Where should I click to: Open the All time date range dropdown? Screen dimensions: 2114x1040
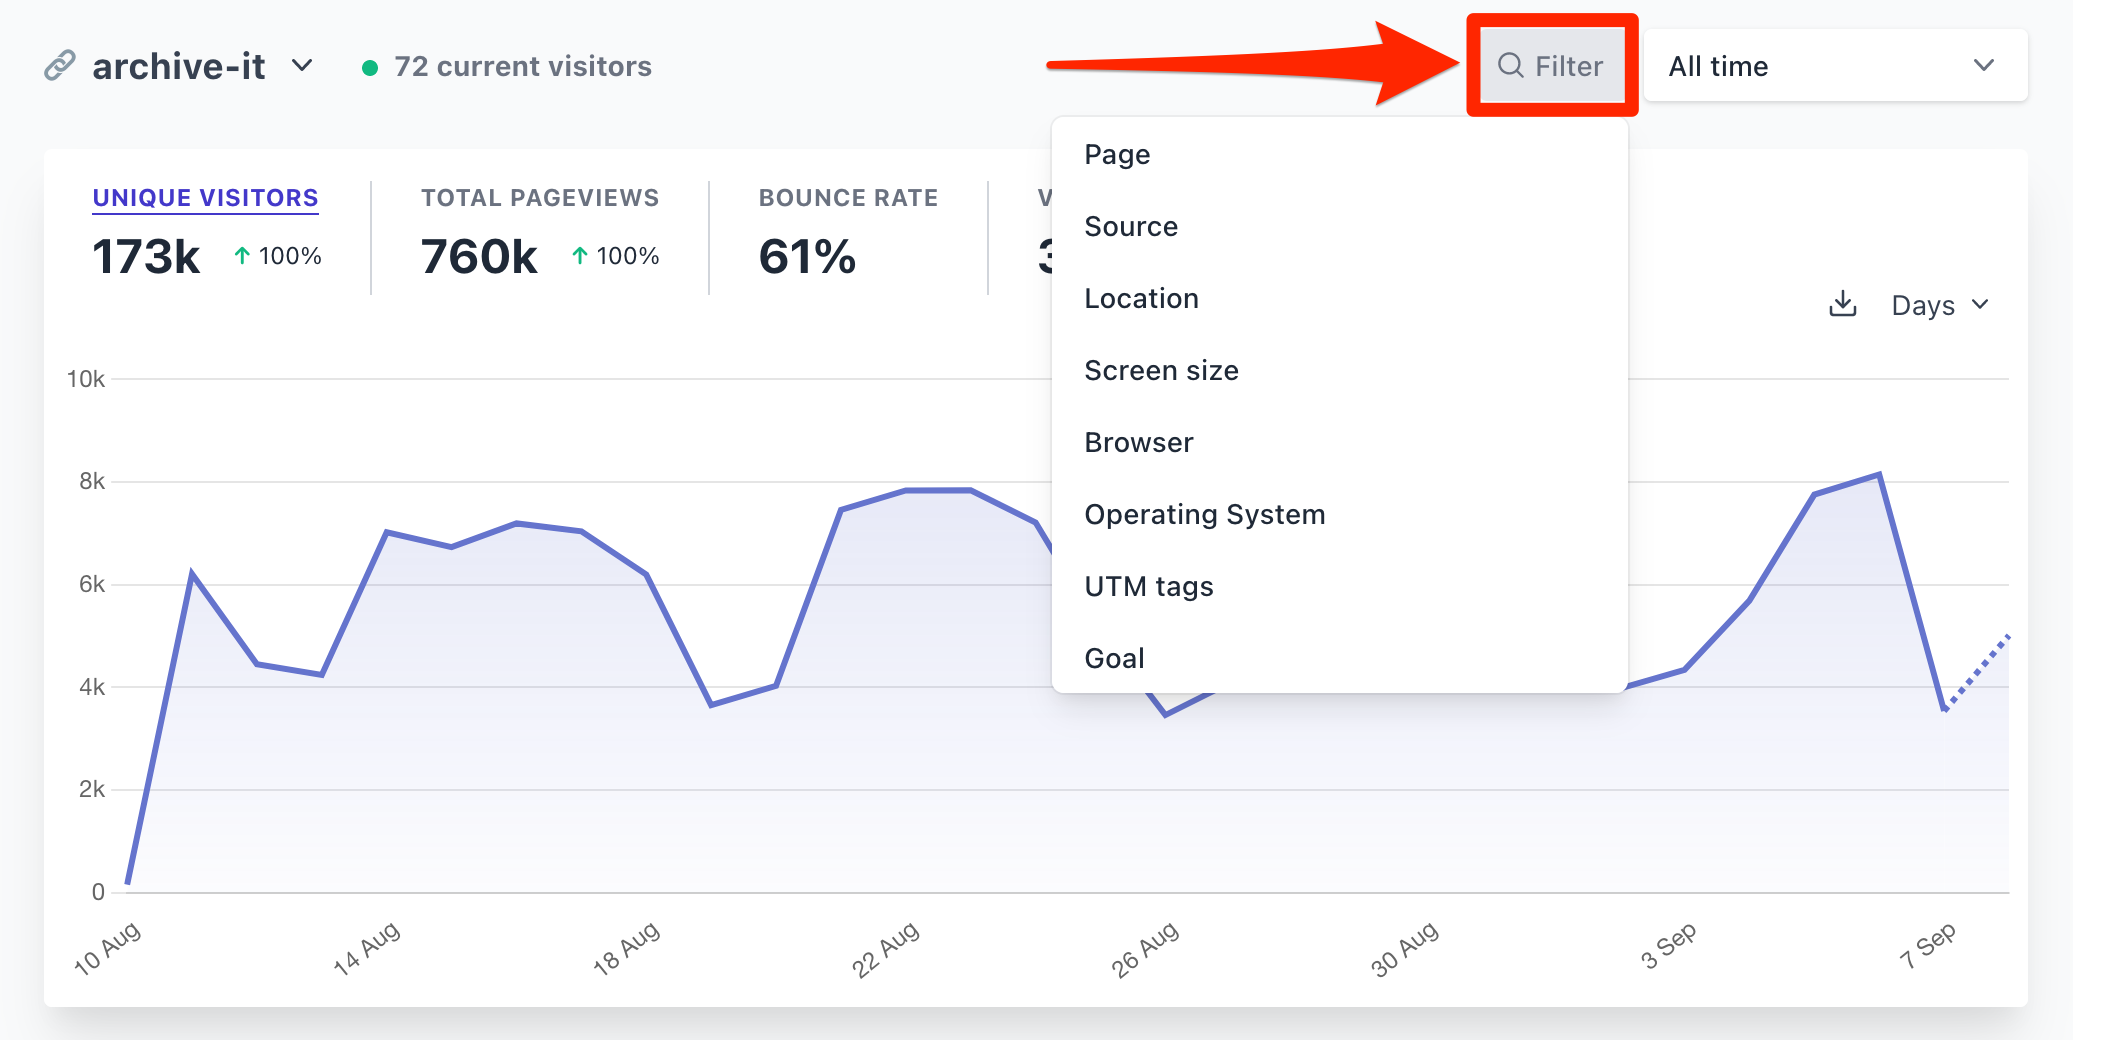point(1834,66)
